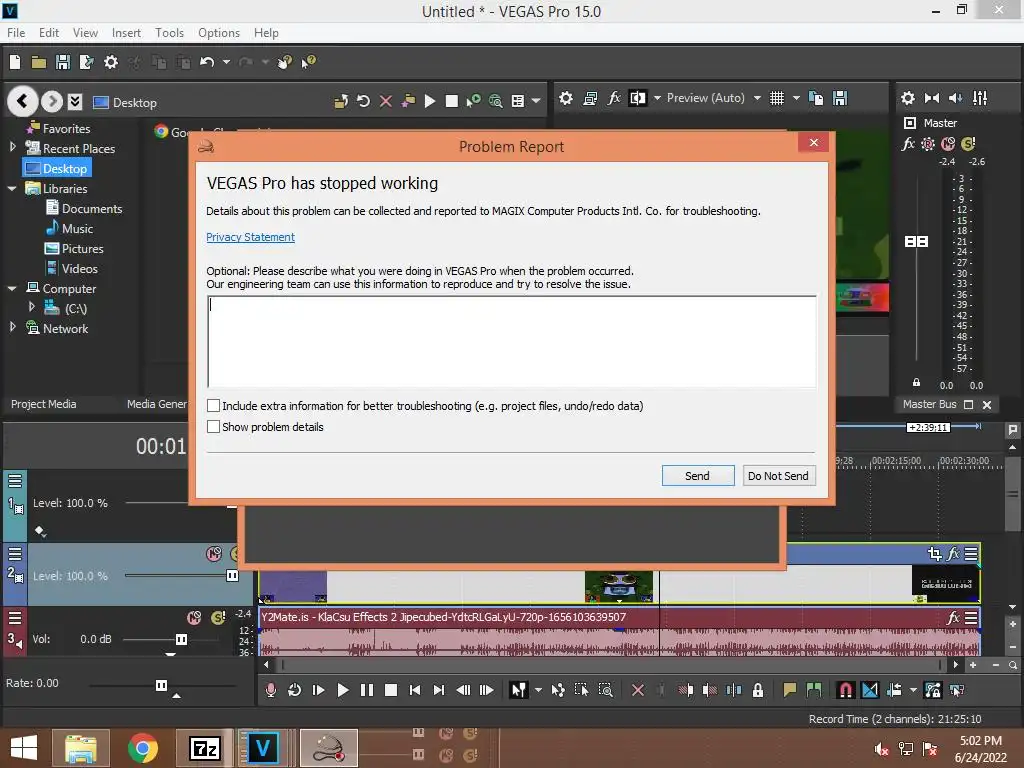The image size is (1024, 768).
Task: Toggle preview Overlays grid icon
Action: tap(776, 98)
